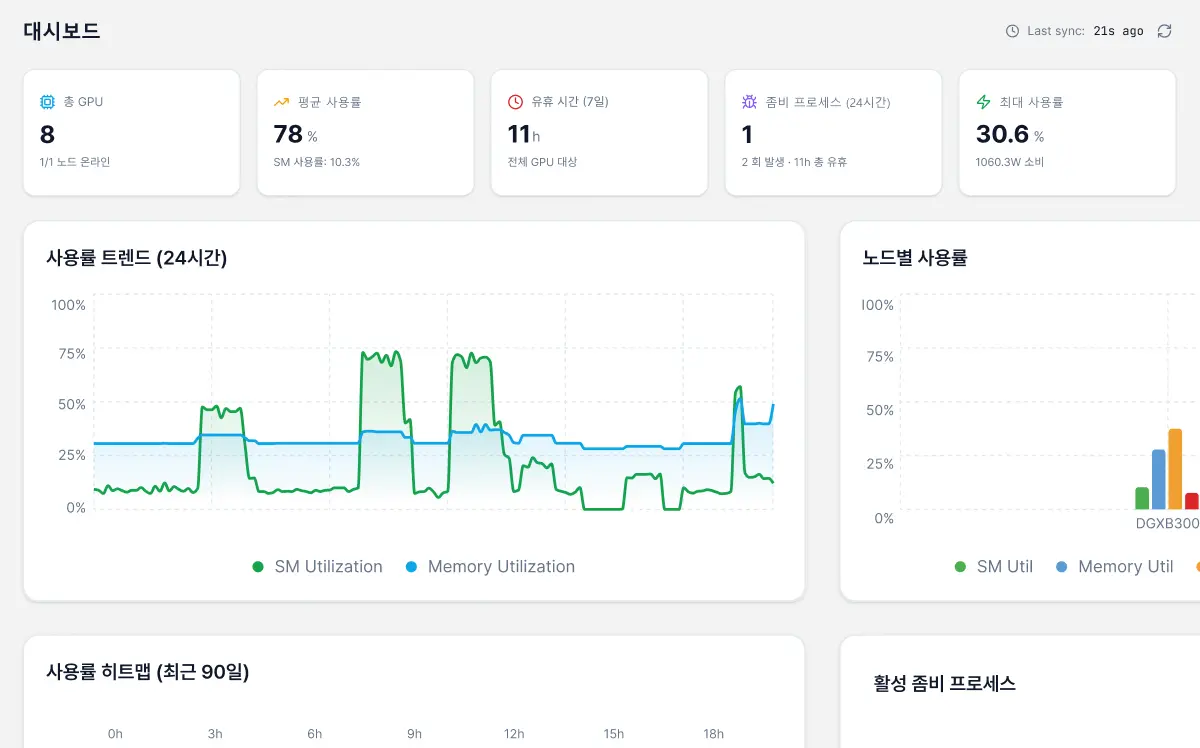Viewport: 1200px width, 748px height.
Task: Click the green SM Util legend dot
Action: pos(961,567)
